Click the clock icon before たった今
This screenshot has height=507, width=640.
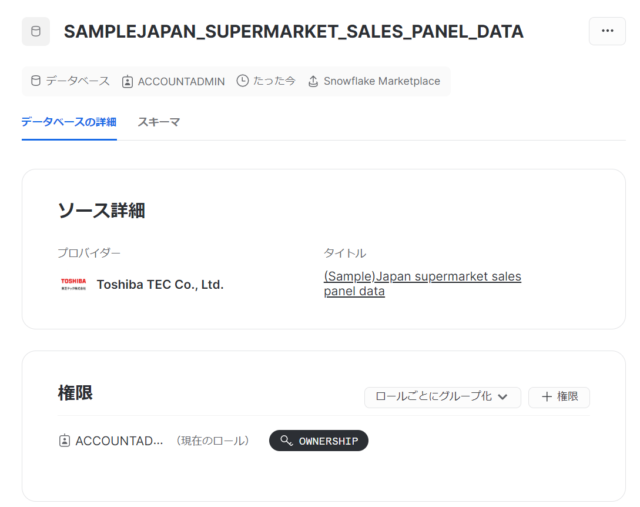(242, 81)
